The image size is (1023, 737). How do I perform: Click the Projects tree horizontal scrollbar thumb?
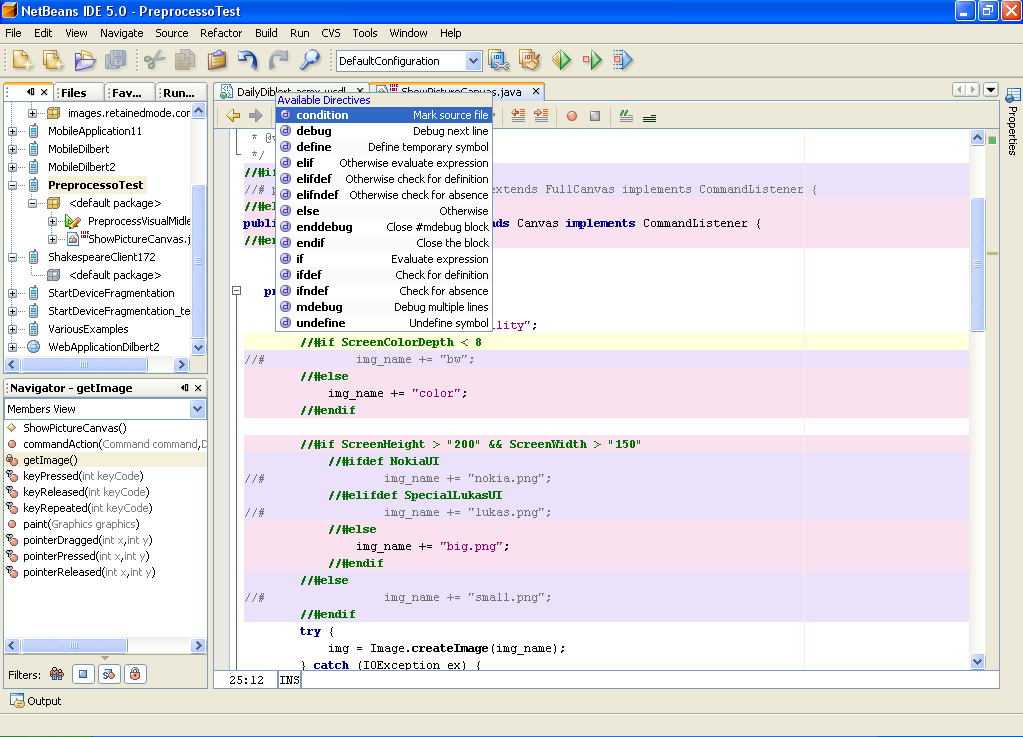84,365
